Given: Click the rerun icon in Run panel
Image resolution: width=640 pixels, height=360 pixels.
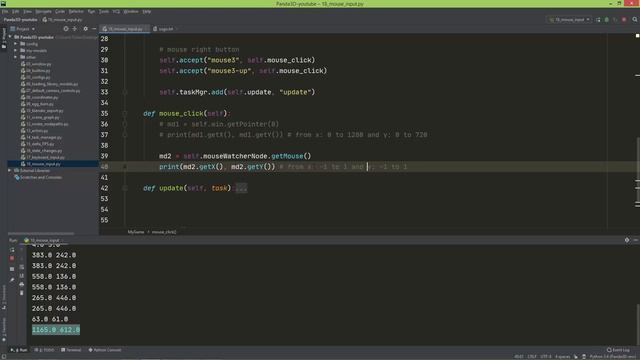Looking at the screenshot, I should [x=12, y=249].
